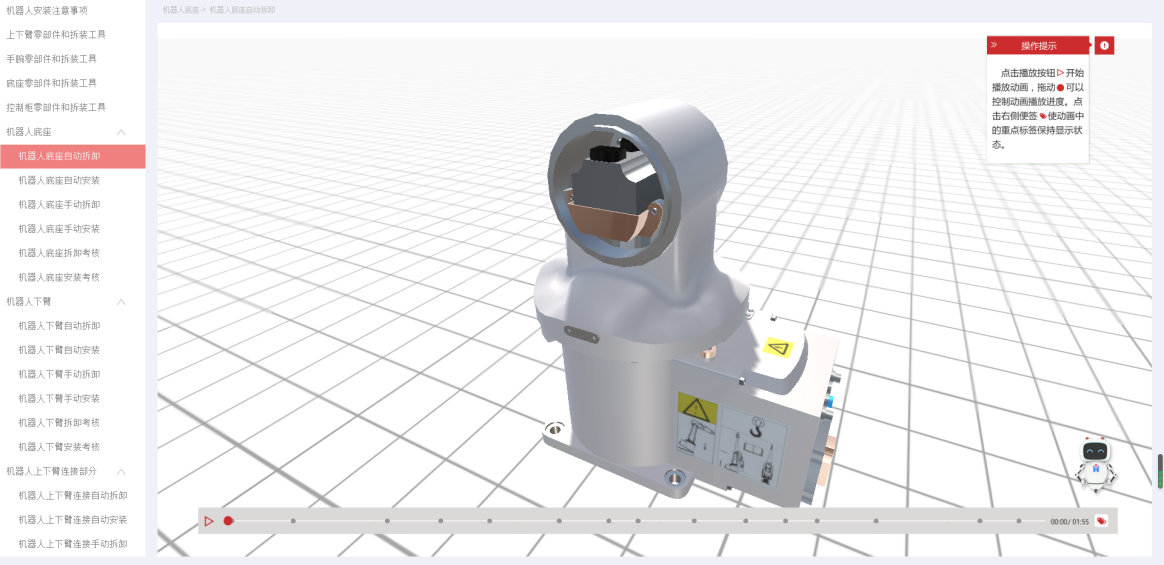Screen dimensions: 1164x565
Task: Select 机器人下臂自动拆卸 lesson
Action: click(59, 326)
